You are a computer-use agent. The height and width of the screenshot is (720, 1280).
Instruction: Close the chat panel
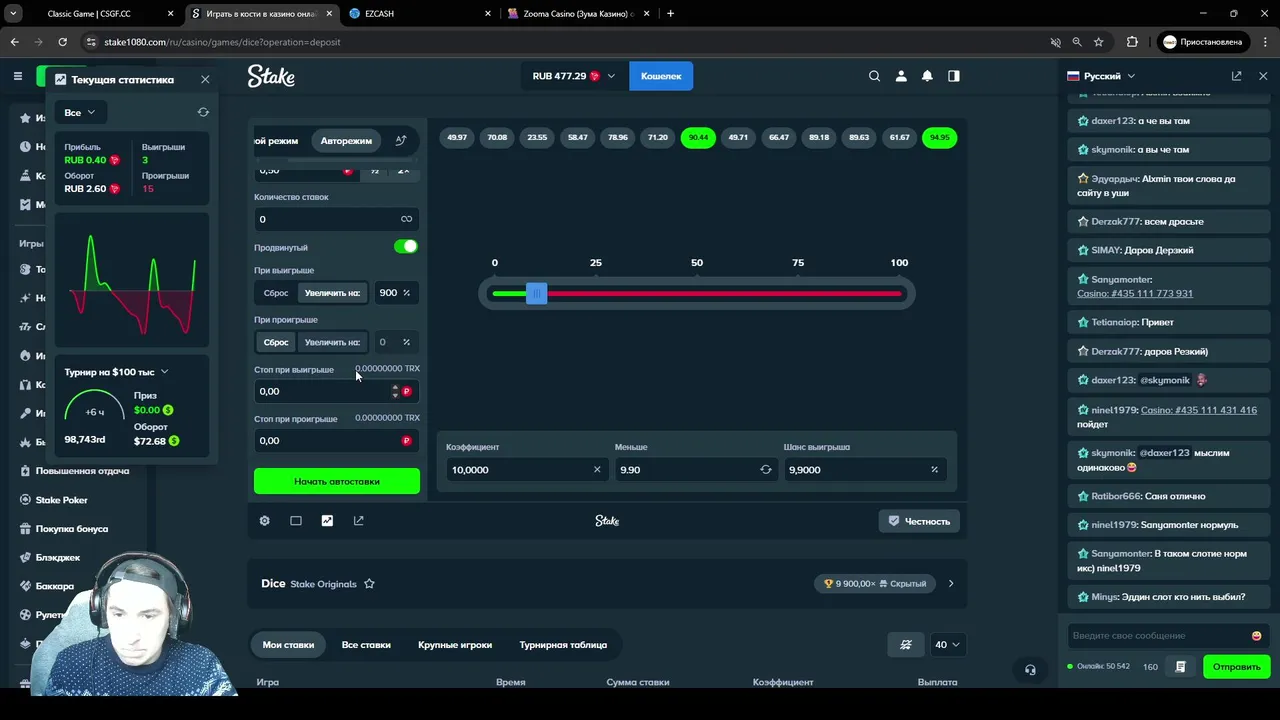(x=1262, y=76)
